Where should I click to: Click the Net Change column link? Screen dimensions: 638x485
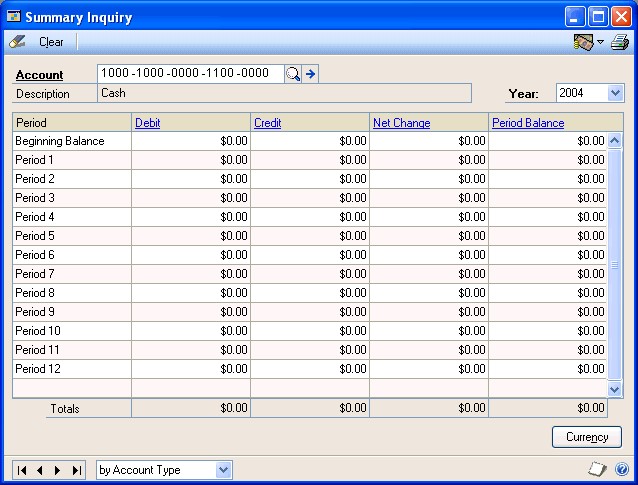pyautogui.click(x=402, y=123)
